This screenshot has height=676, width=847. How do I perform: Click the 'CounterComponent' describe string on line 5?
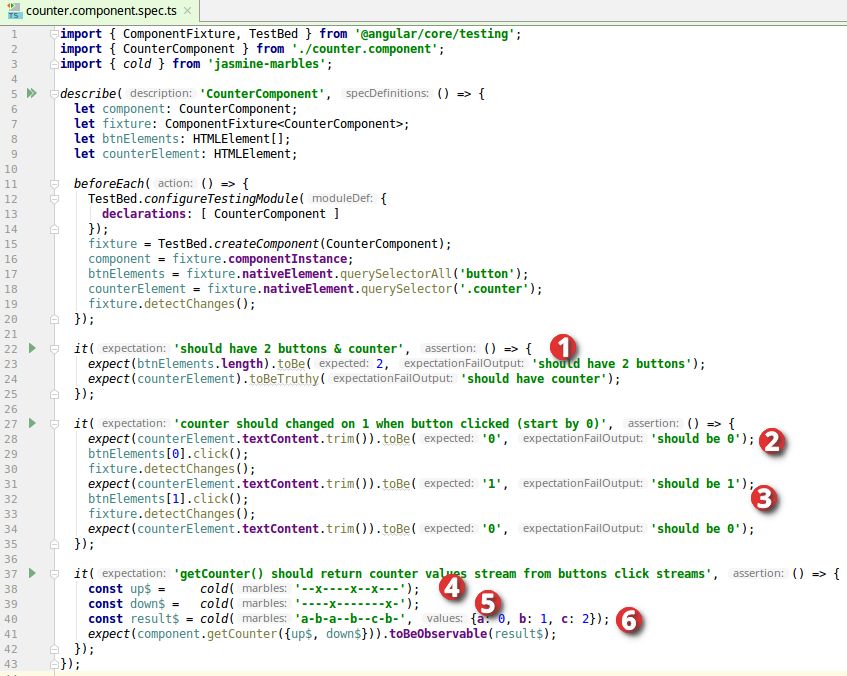(262, 93)
